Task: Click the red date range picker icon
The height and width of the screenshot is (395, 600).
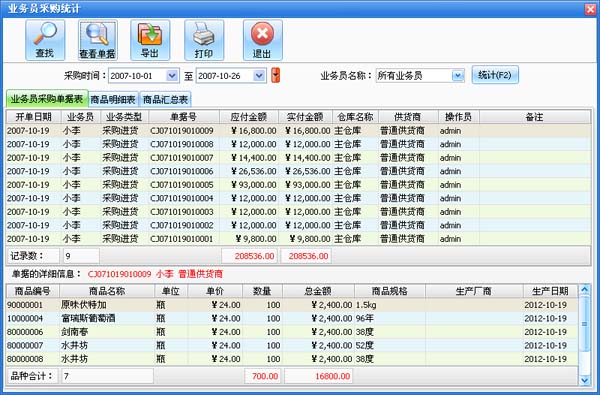Action: click(x=276, y=75)
